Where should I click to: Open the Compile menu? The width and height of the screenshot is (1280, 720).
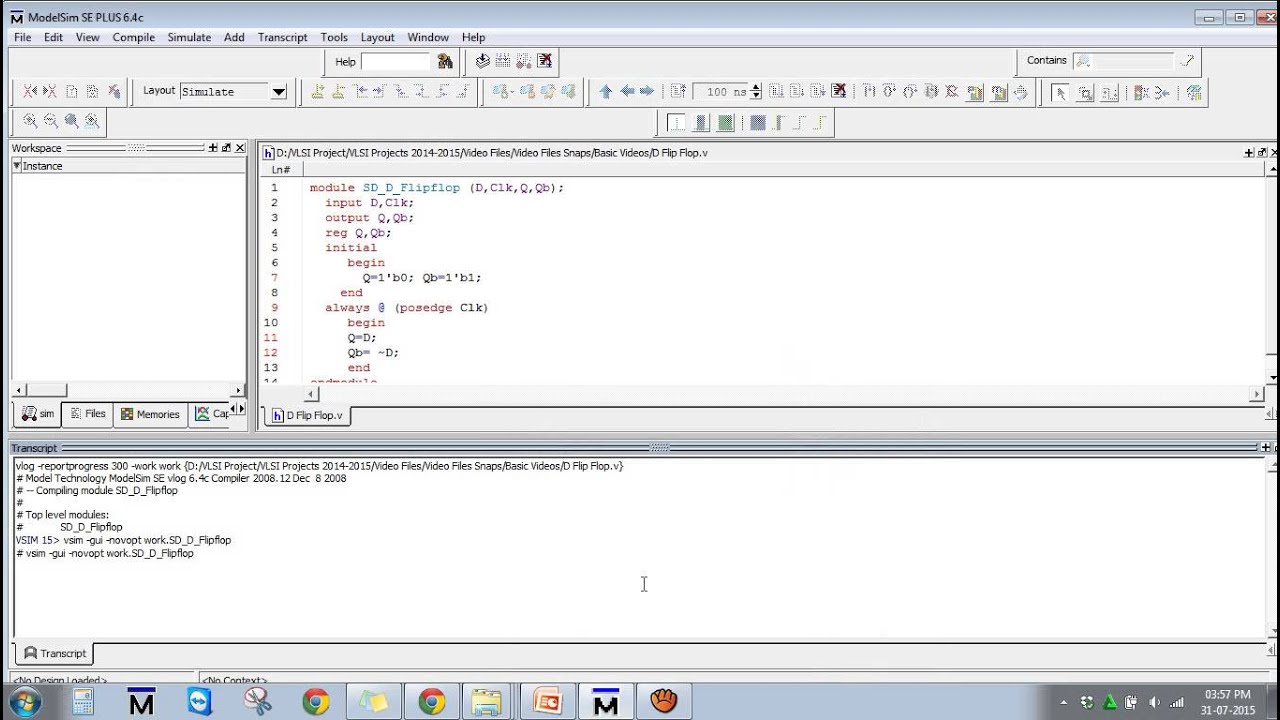[133, 37]
